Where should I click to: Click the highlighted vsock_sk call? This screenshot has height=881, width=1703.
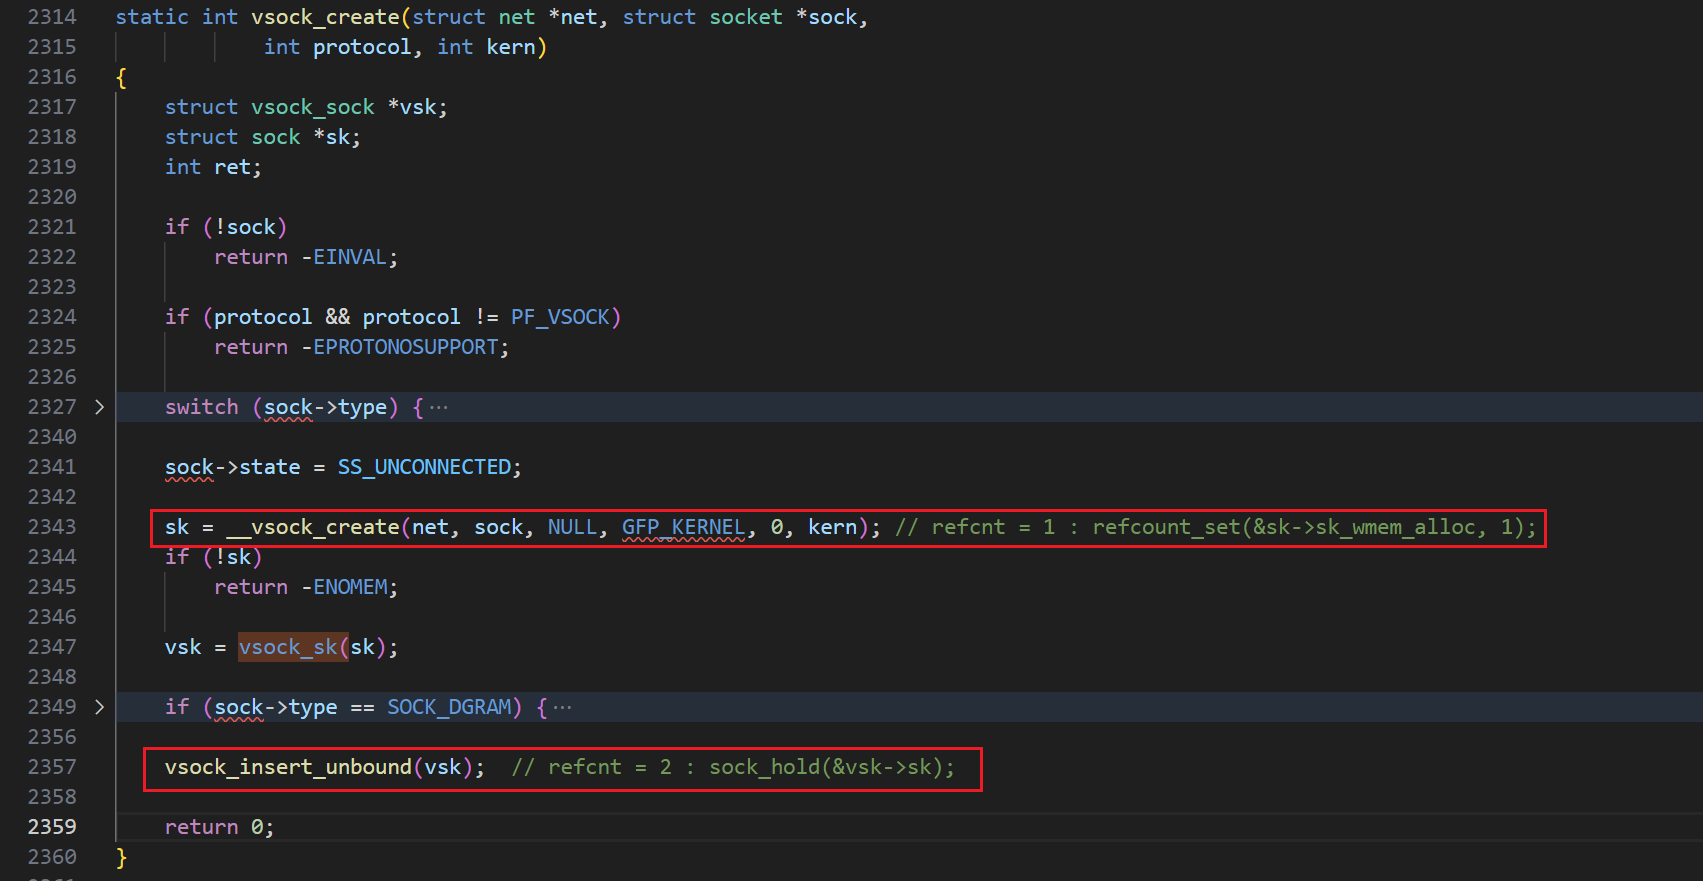click(x=288, y=647)
